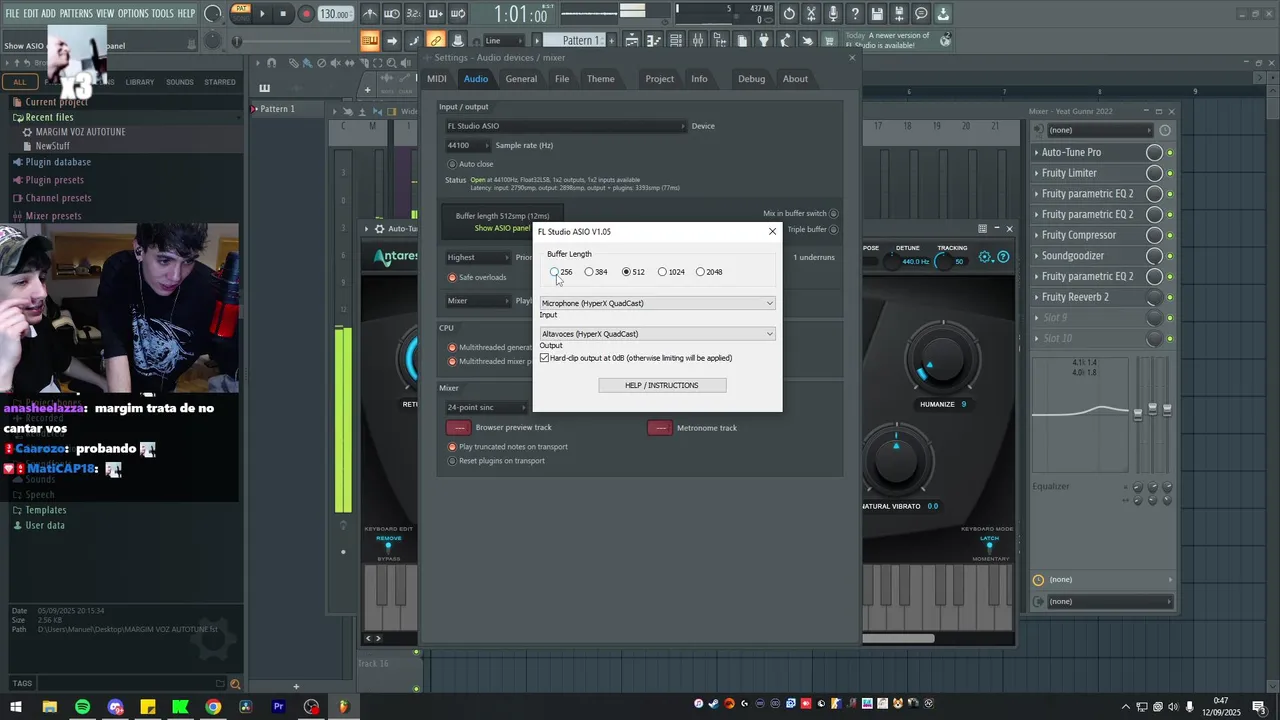Viewport: 1280px width, 720px height.
Task: Click the help question mark toolbar icon
Action: [x=855, y=14]
